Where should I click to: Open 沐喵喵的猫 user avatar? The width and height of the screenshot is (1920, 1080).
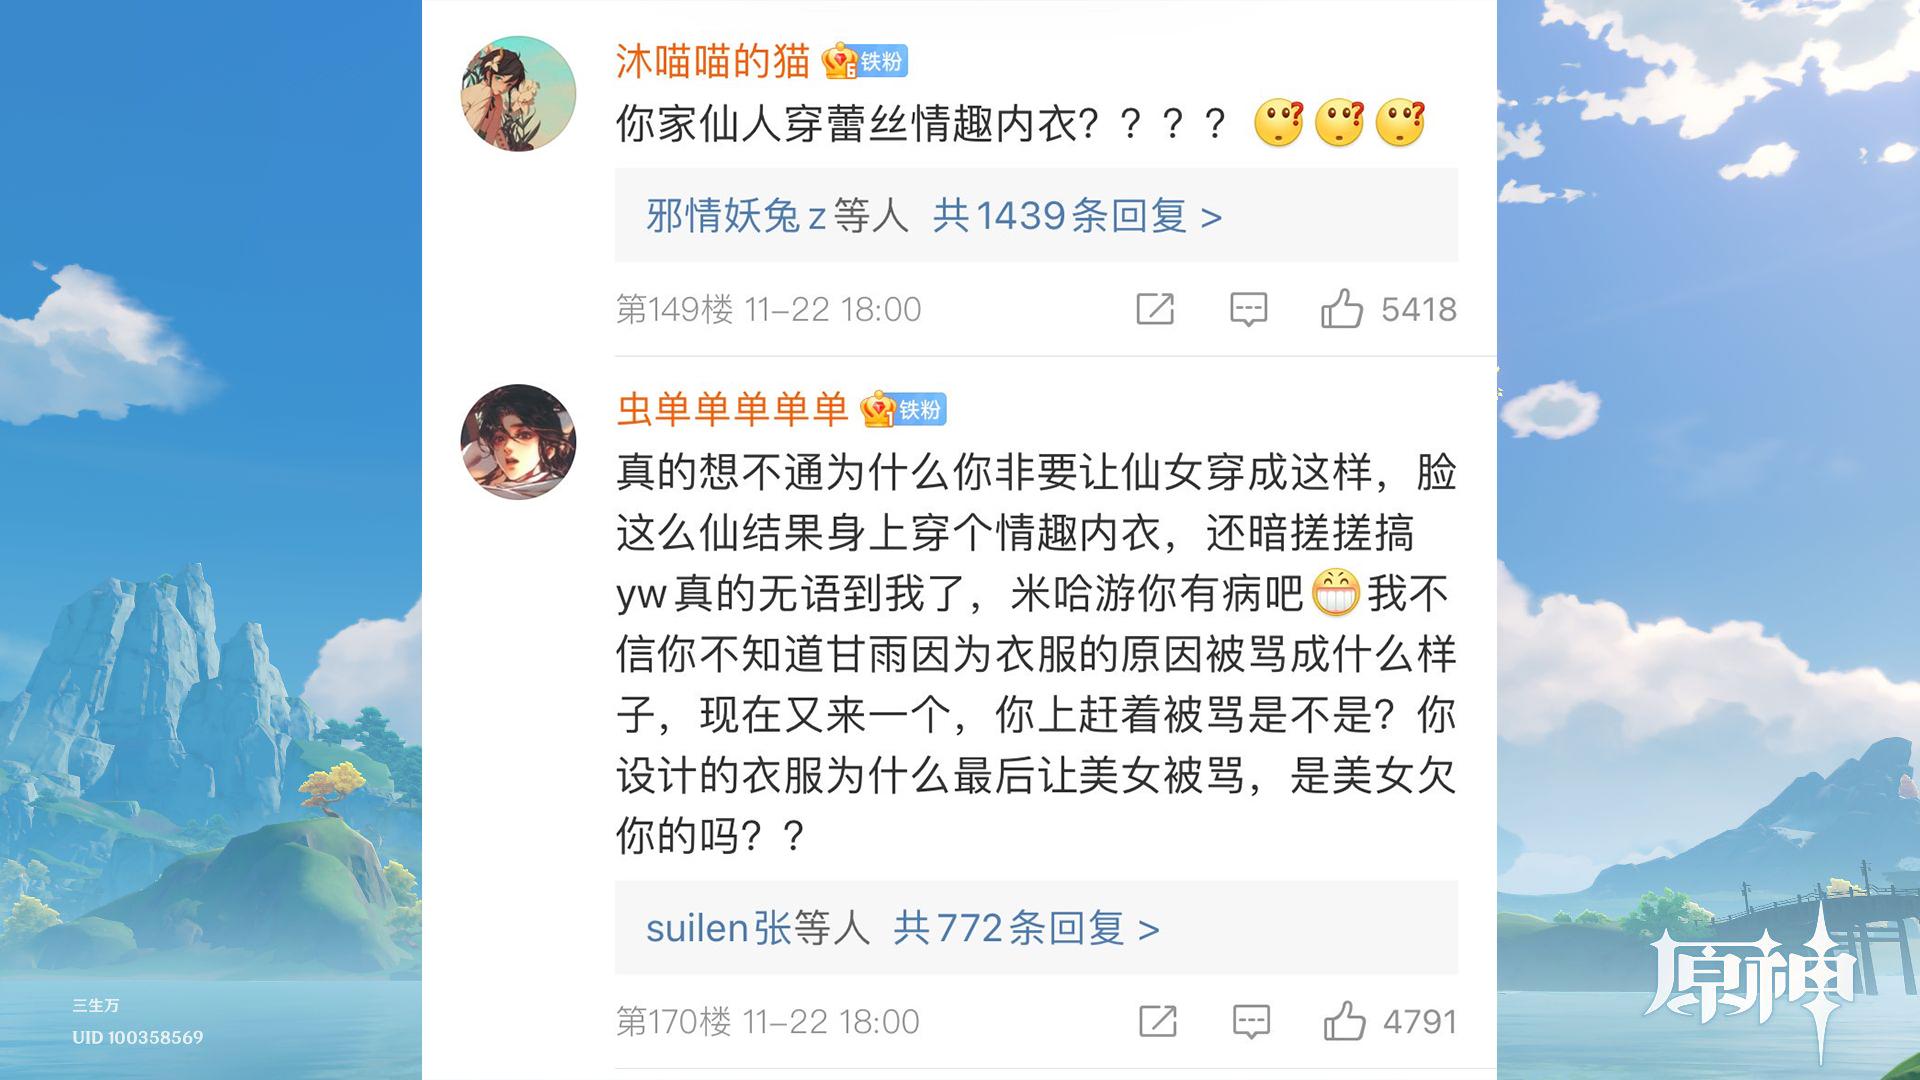[518, 94]
